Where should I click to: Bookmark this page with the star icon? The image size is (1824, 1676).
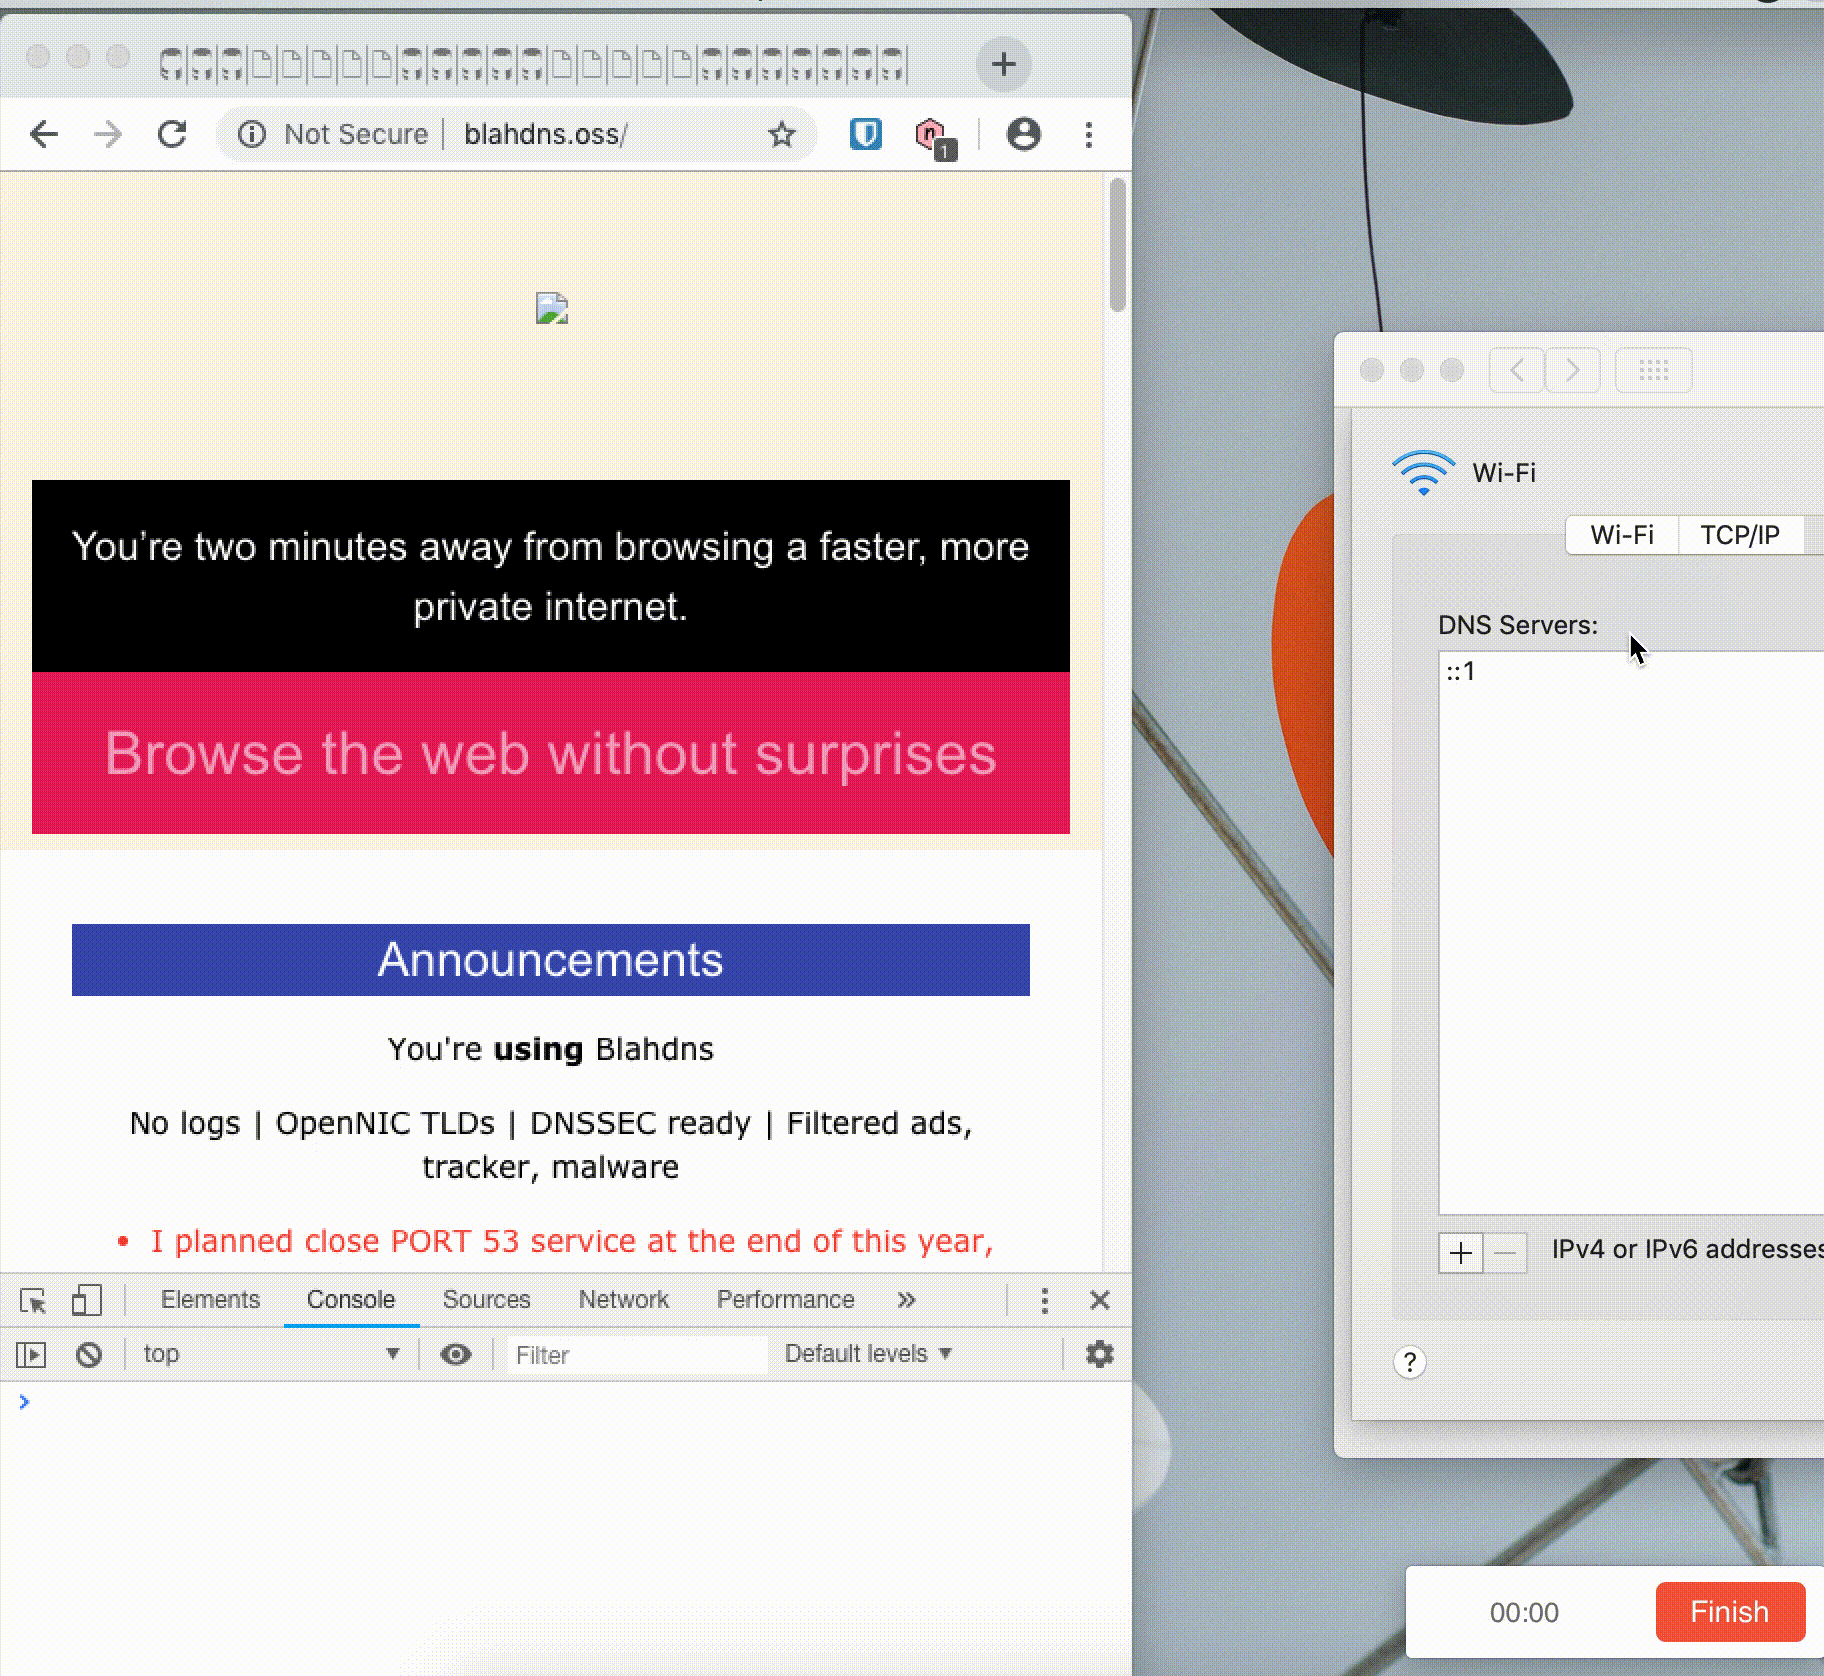click(781, 134)
